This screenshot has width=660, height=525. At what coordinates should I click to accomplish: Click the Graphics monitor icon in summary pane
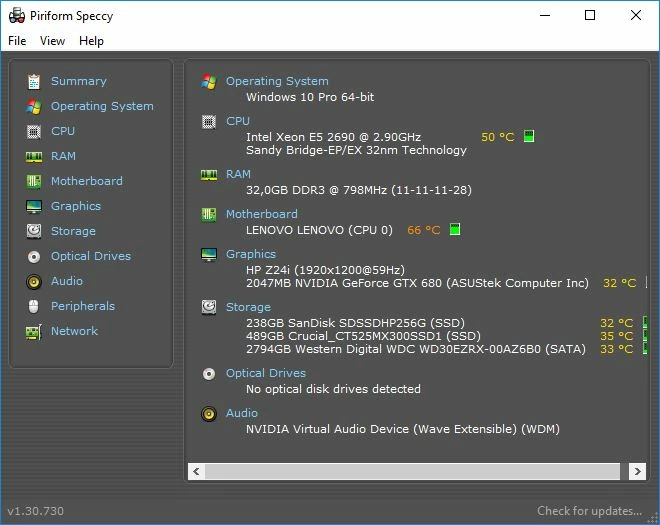coord(209,255)
